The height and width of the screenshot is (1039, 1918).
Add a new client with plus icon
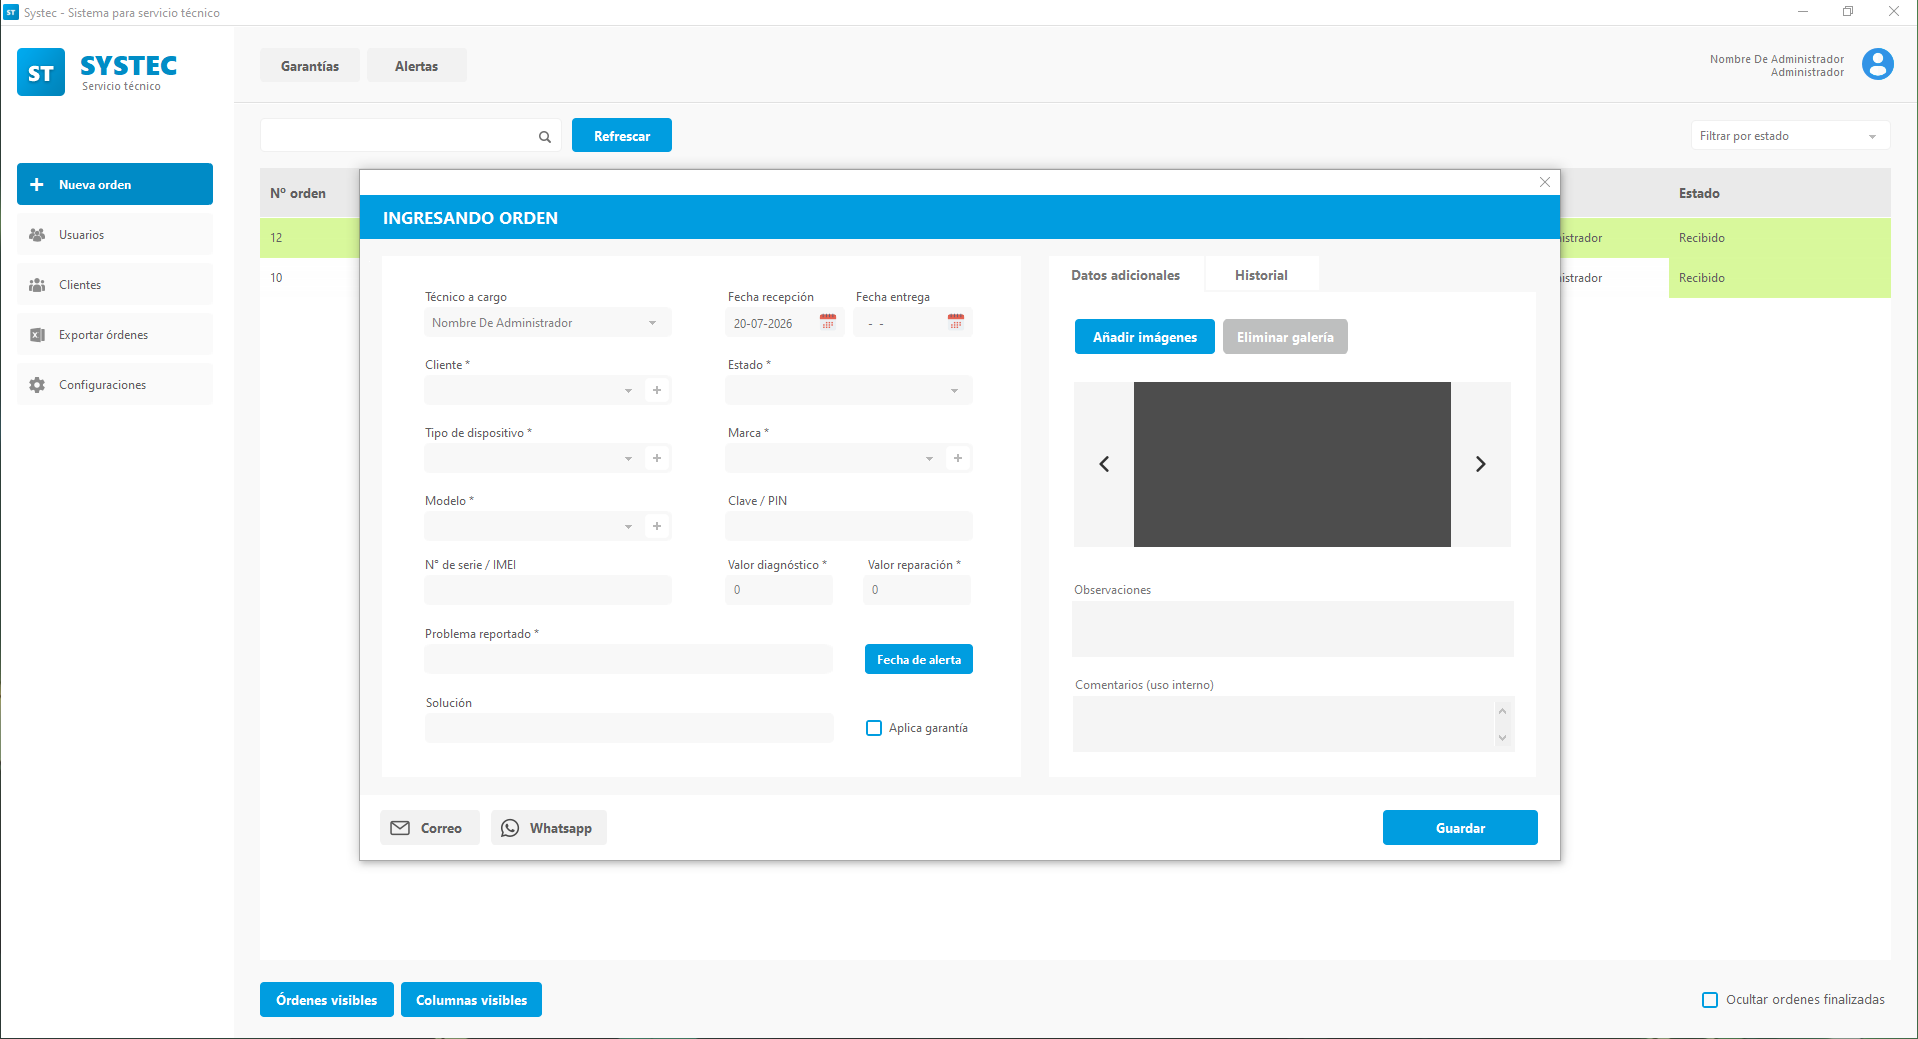point(657,390)
